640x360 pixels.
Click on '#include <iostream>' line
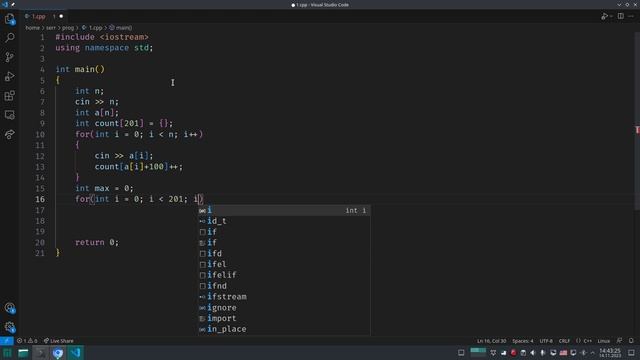(102, 37)
